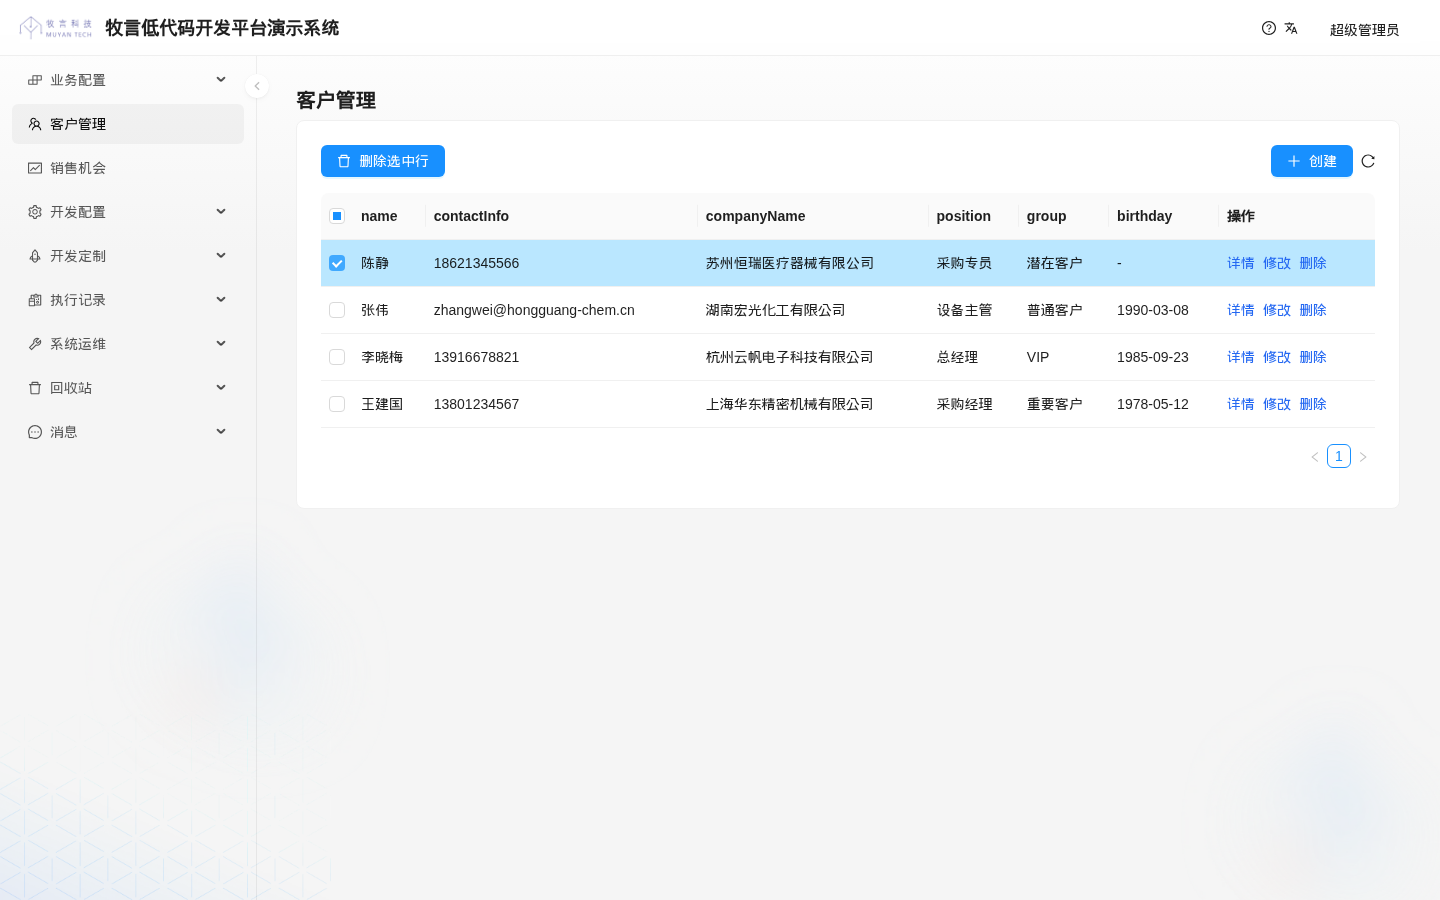Click the name cell 李晓梅
1440x900 pixels.
[x=382, y=357]
